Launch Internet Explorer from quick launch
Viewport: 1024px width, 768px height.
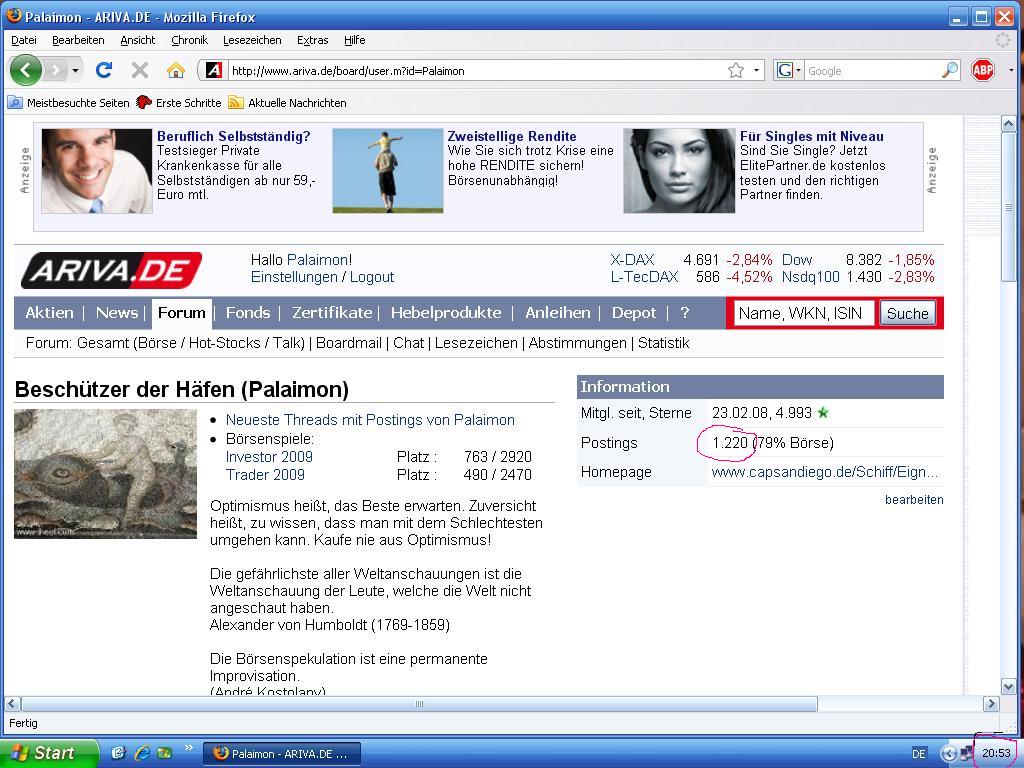(141, 753)
